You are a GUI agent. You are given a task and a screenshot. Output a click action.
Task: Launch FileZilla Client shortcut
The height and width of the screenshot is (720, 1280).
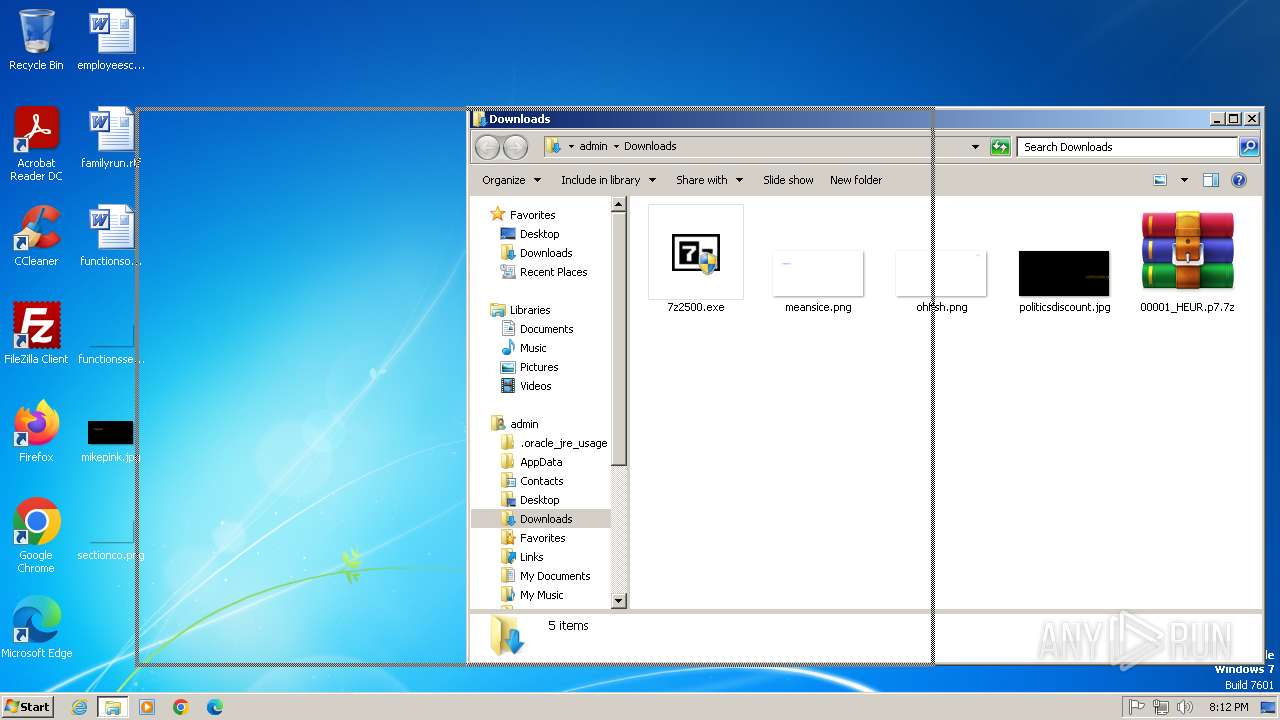coord(36,334)
